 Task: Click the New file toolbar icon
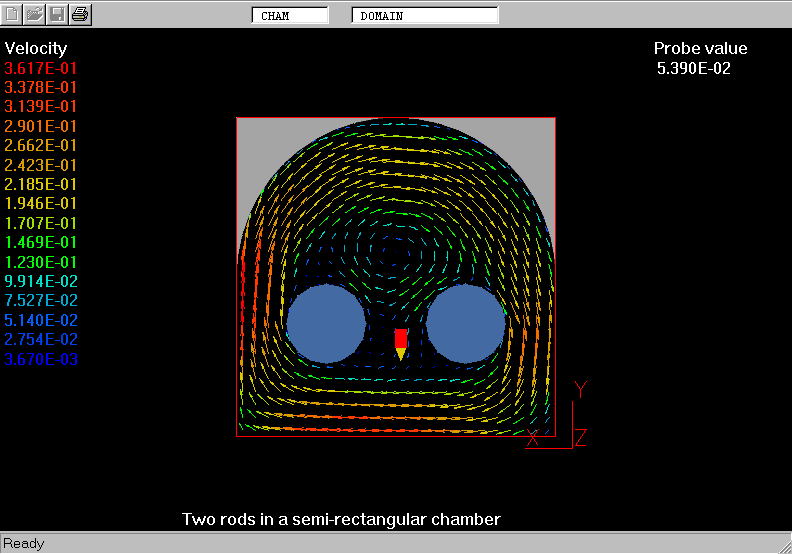tap(12, 14)
